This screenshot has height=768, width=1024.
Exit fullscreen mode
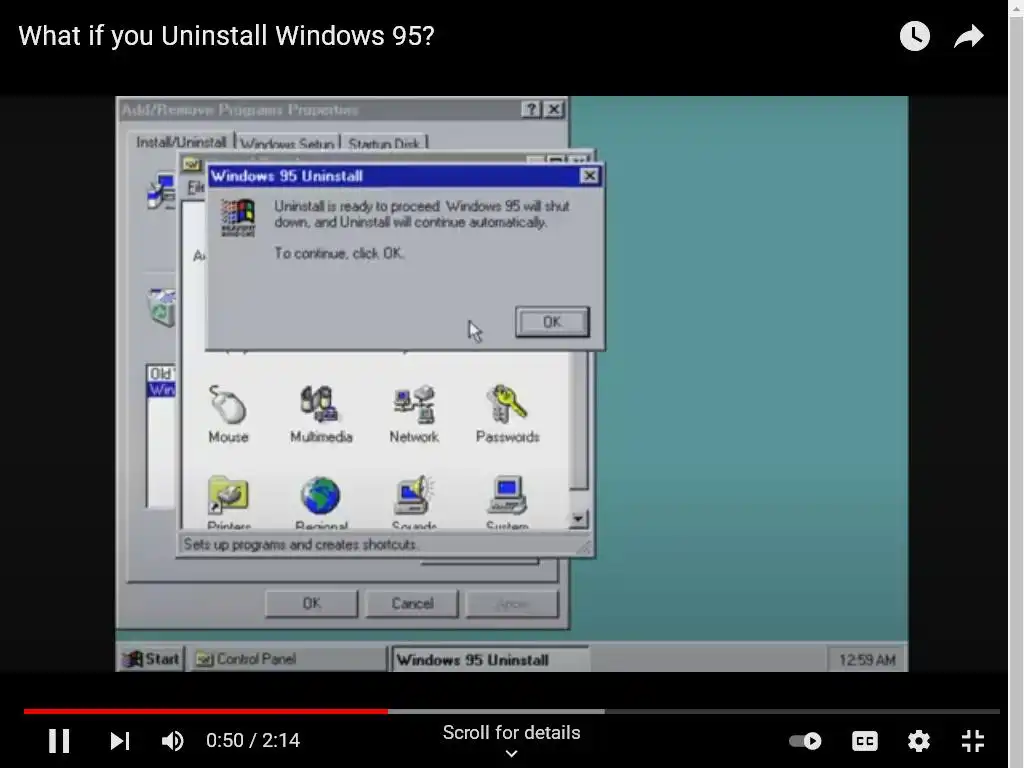[x=973, y=741]
